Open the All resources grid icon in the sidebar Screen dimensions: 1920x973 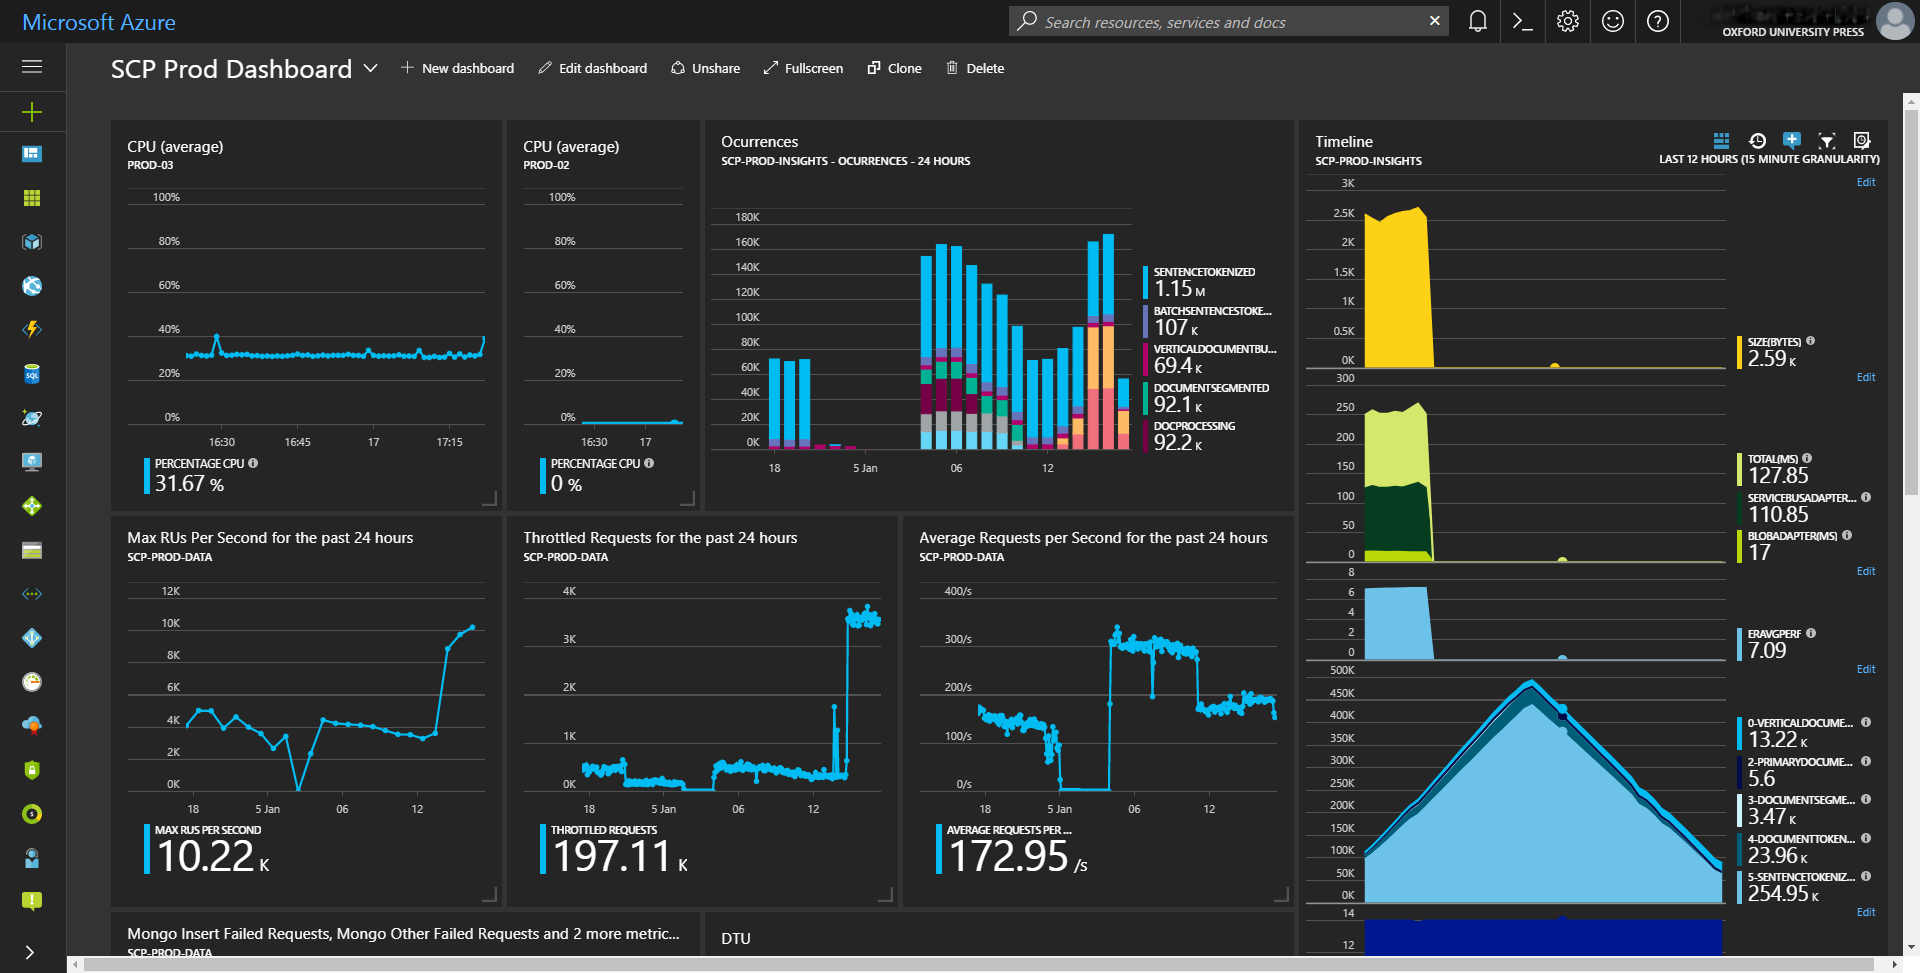pos(32,198)
